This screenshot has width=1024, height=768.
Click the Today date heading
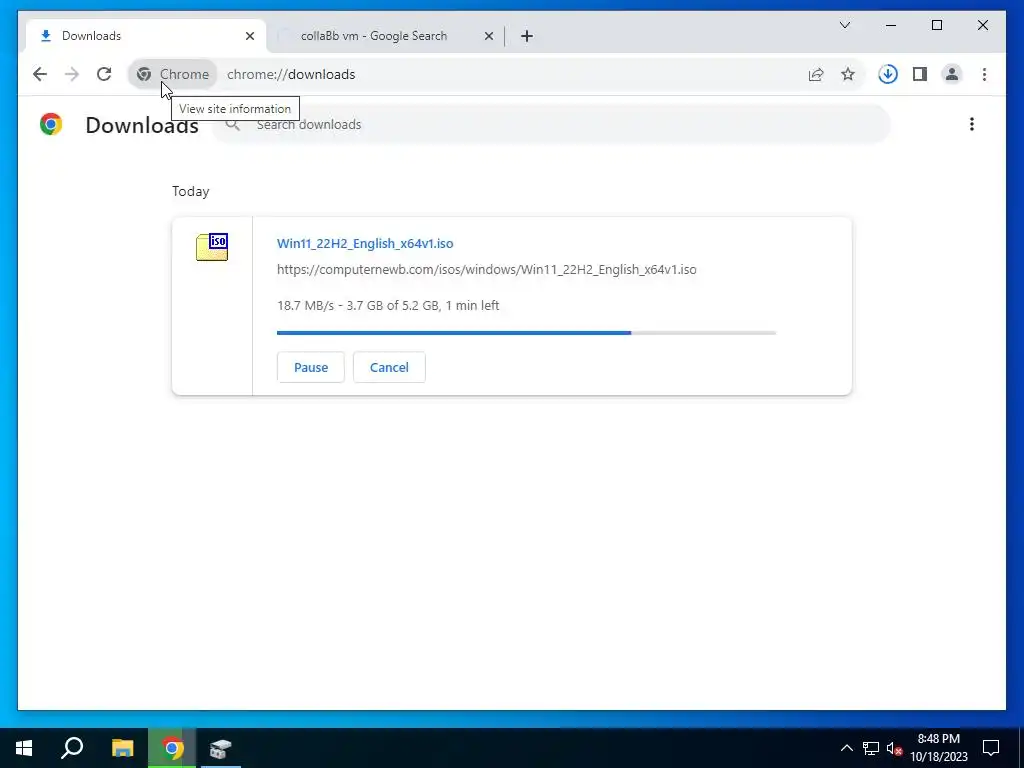pos(191,191)
